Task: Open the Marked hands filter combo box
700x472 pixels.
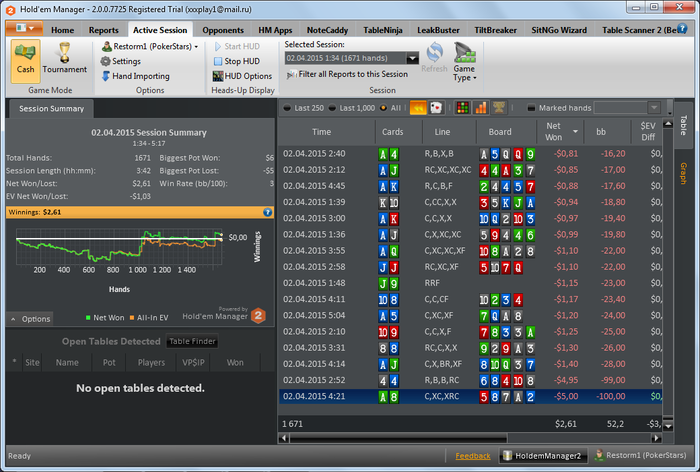Action: coord(627,108)
